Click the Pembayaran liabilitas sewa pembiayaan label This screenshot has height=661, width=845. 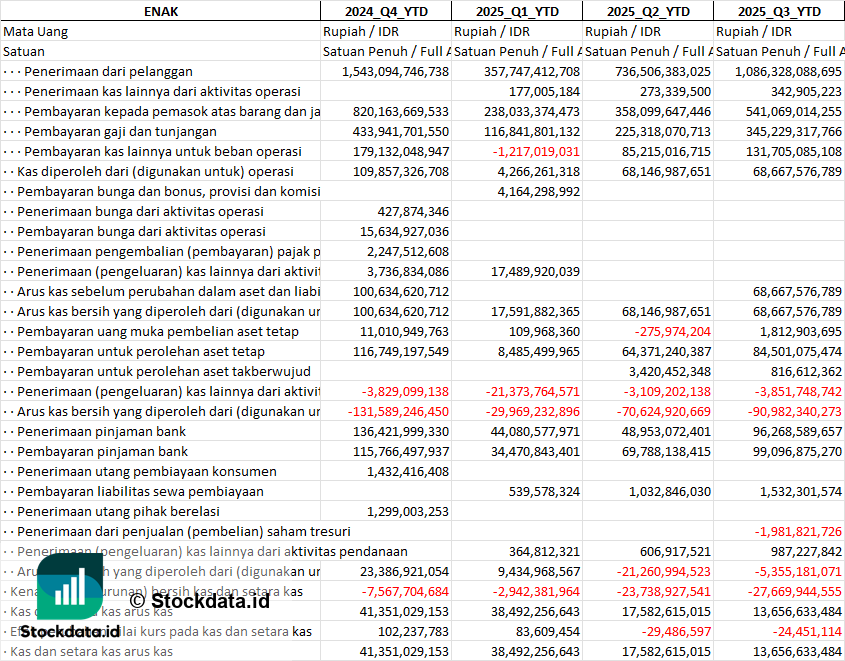click(x=140, y=491)
